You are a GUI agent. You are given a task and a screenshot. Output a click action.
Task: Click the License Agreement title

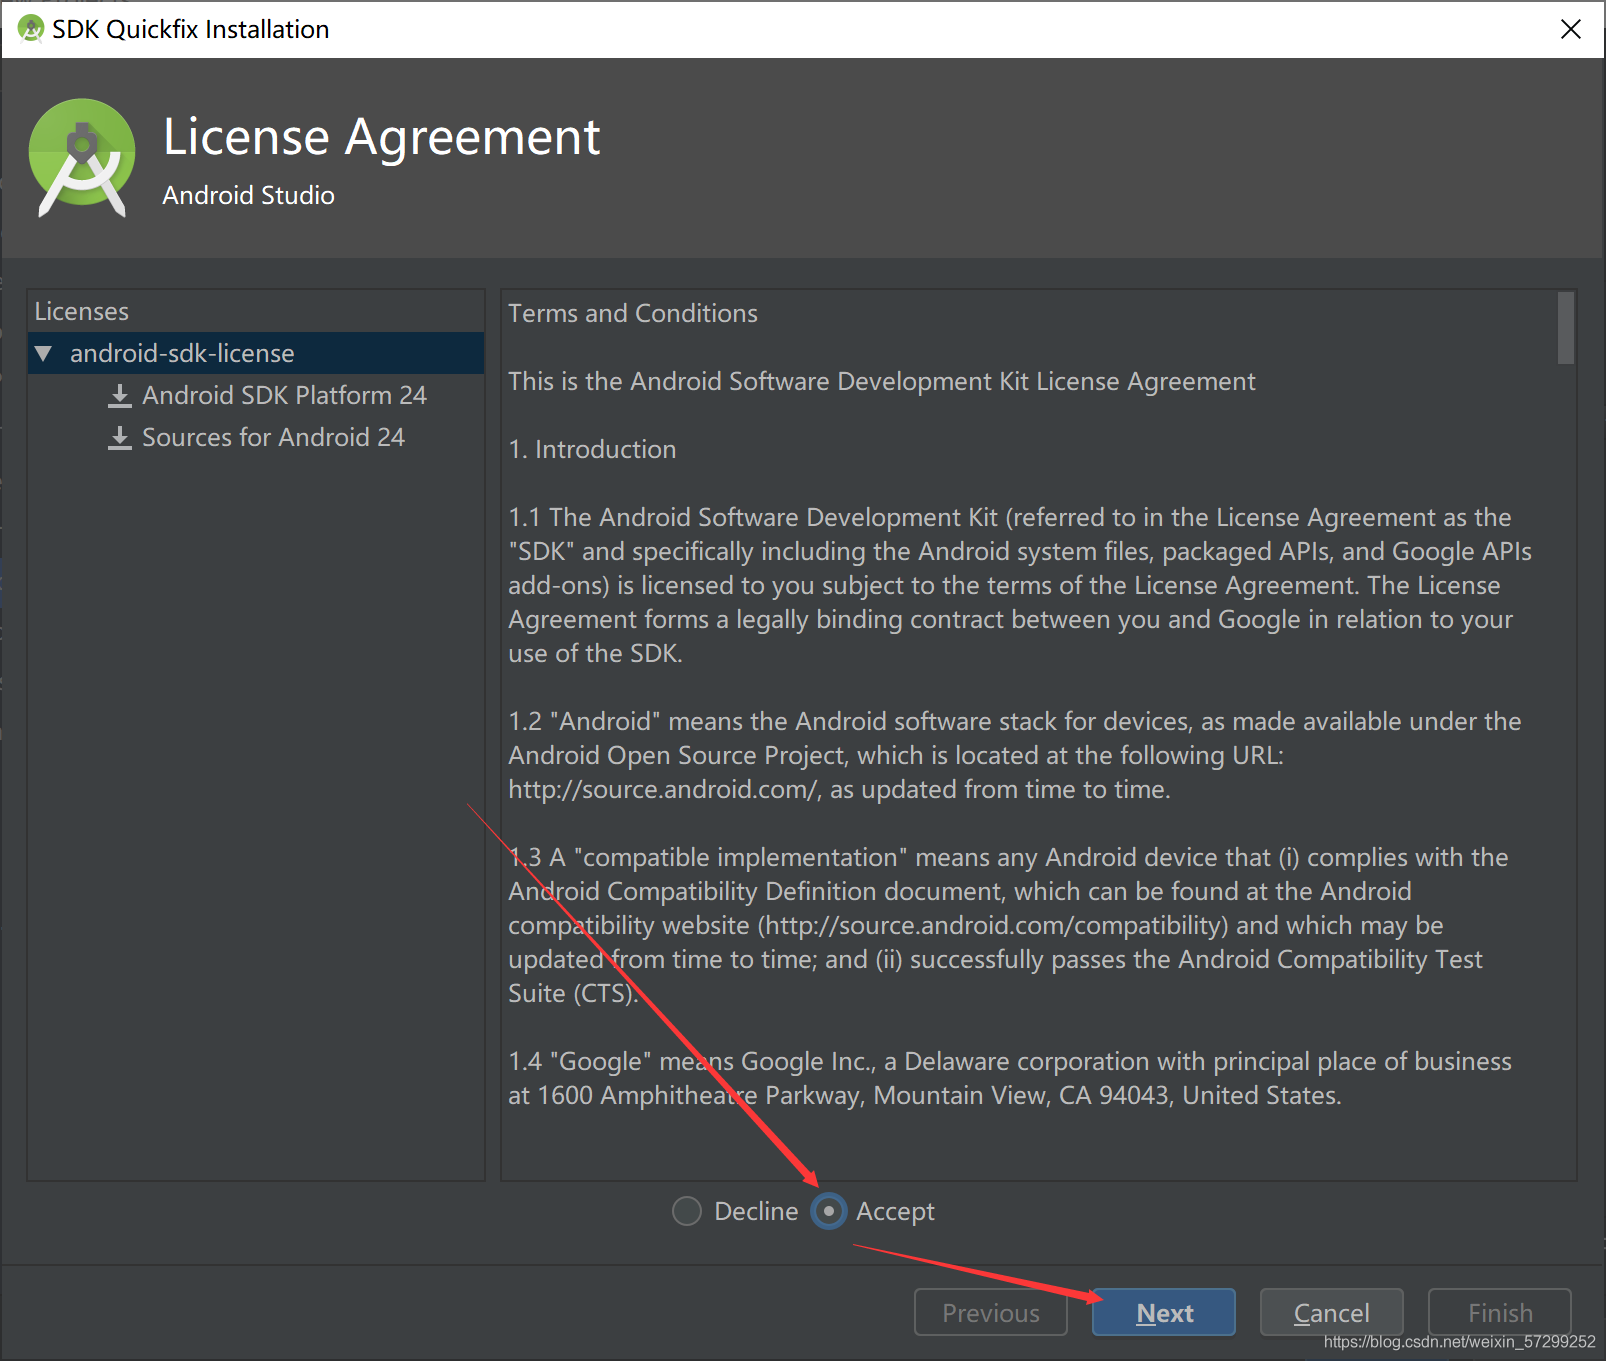tap(381, 137)
